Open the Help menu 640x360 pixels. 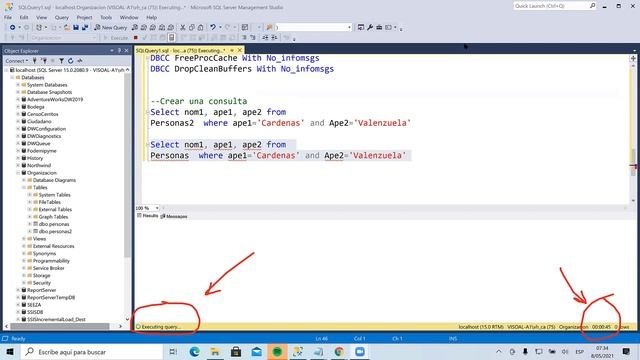point(151,18)
